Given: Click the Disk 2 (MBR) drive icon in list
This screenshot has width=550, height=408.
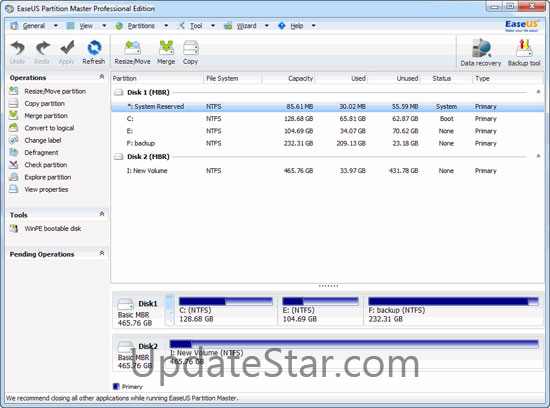Looking at the screenshot, I should 119,157.
